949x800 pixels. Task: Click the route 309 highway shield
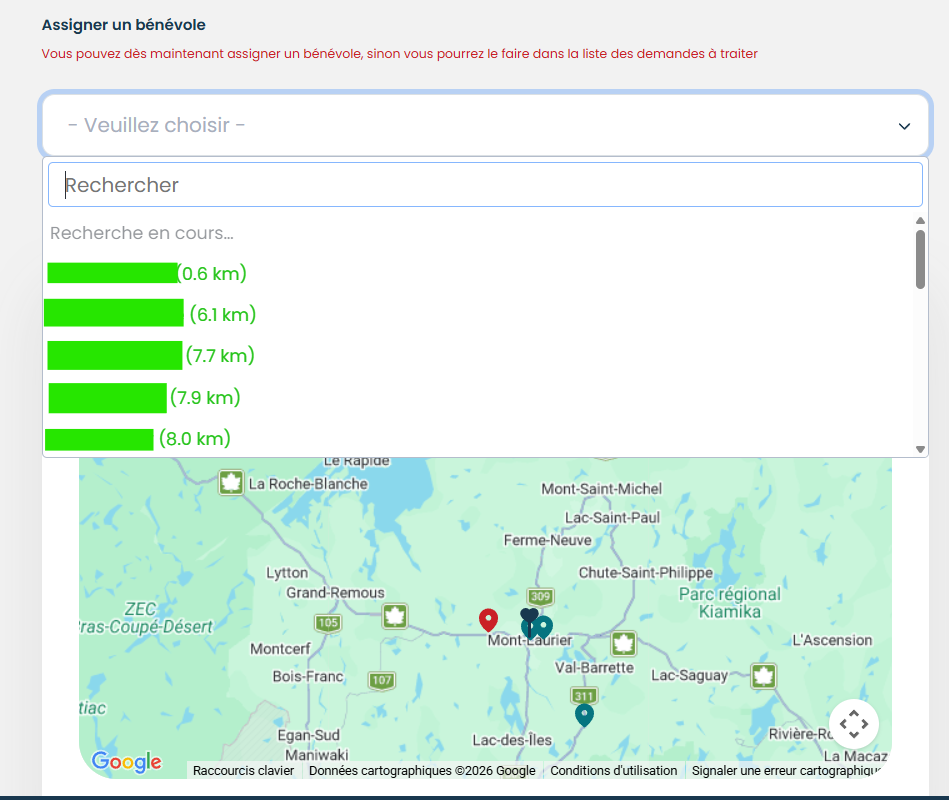pyautogui.click(x=541, y=598)
